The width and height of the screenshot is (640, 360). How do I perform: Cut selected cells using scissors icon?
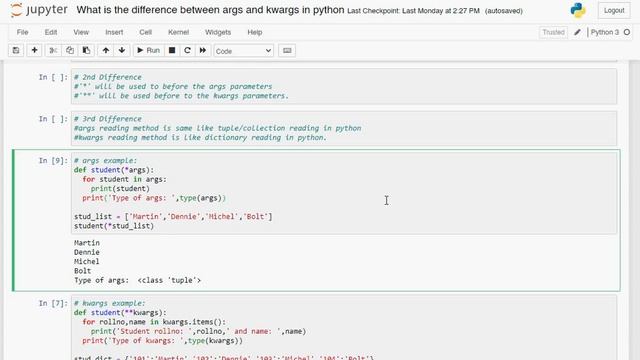(x=53, y=51)
